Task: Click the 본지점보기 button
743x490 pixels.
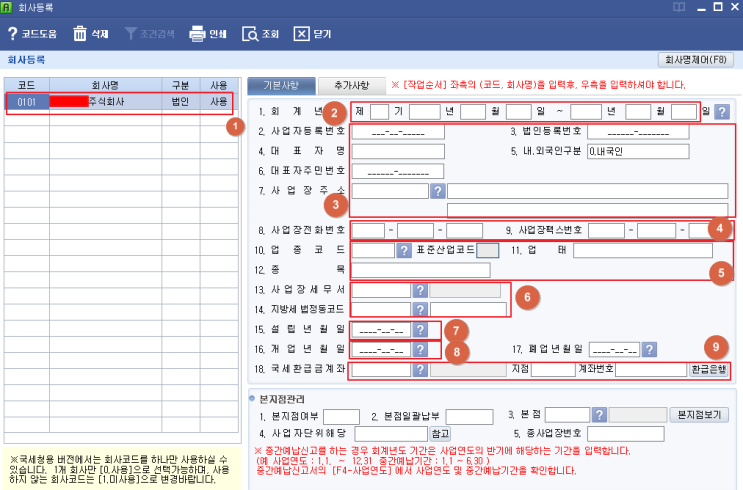Action: (699, 415)
